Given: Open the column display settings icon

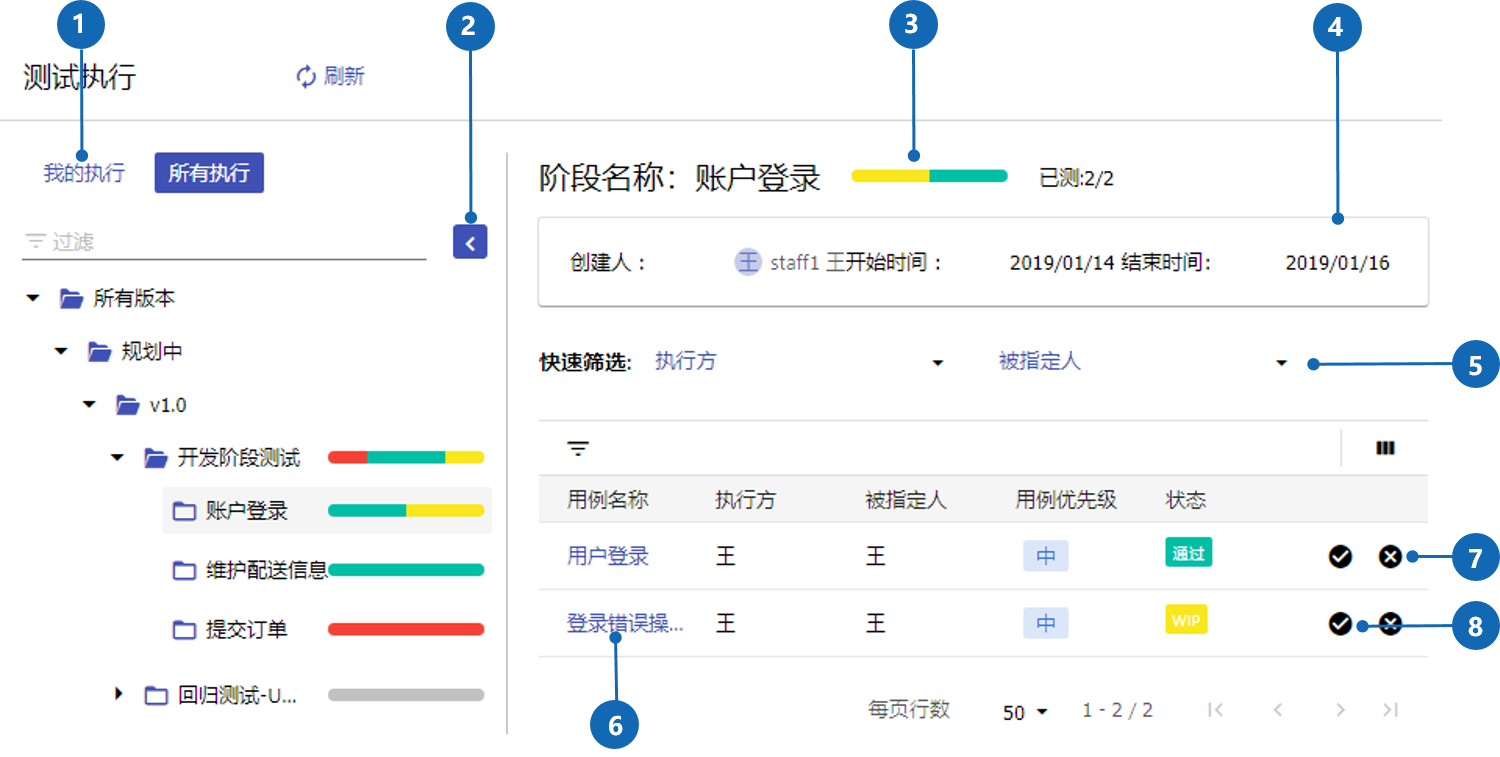Looking at the screenshot, I should (1385, 448).
